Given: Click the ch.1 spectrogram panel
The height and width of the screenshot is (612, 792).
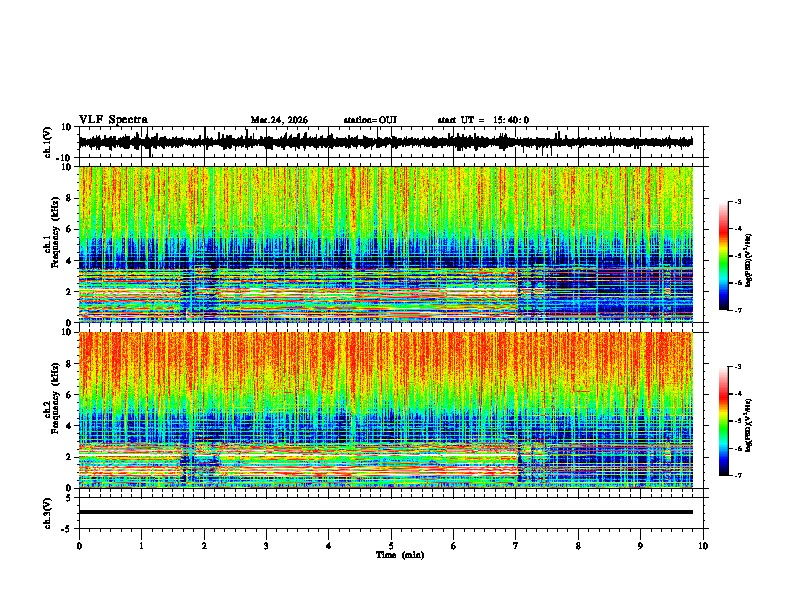Looking at the screenshot, I should coord(385,244).
